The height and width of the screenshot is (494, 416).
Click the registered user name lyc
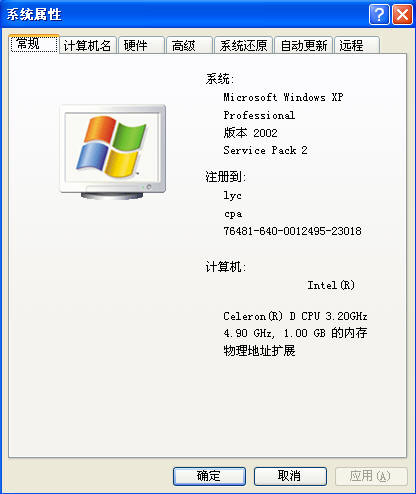232,195
